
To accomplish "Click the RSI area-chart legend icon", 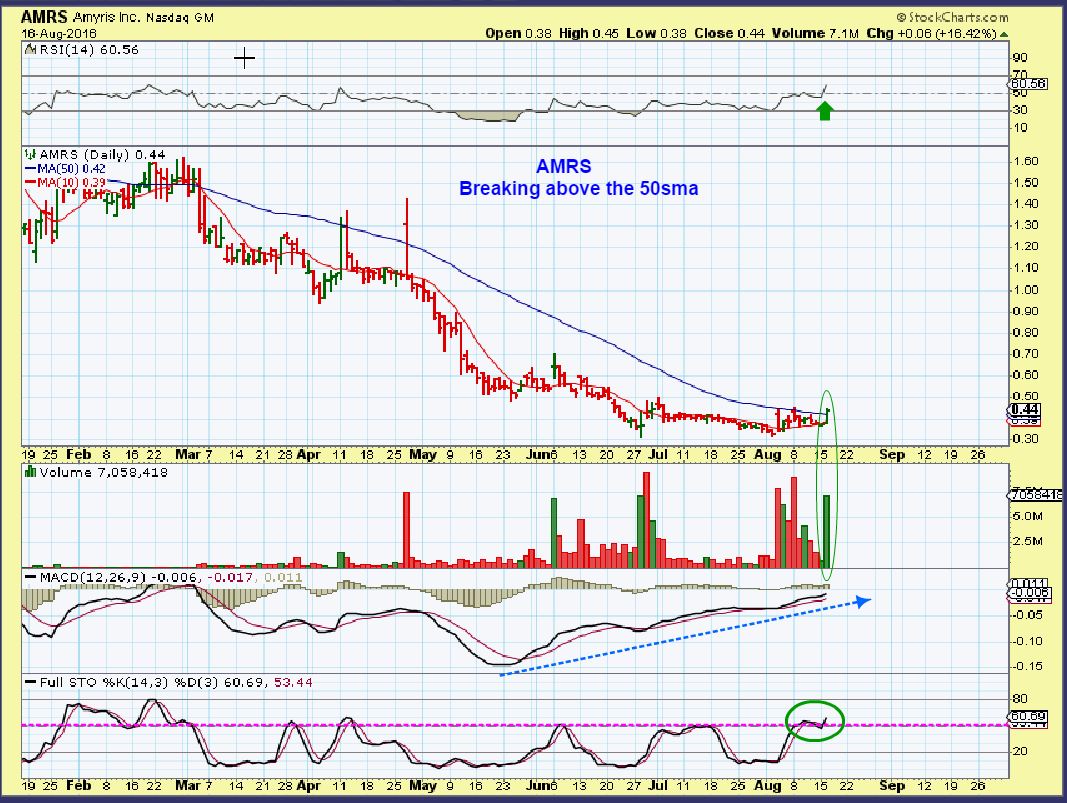I will point(30,50).
